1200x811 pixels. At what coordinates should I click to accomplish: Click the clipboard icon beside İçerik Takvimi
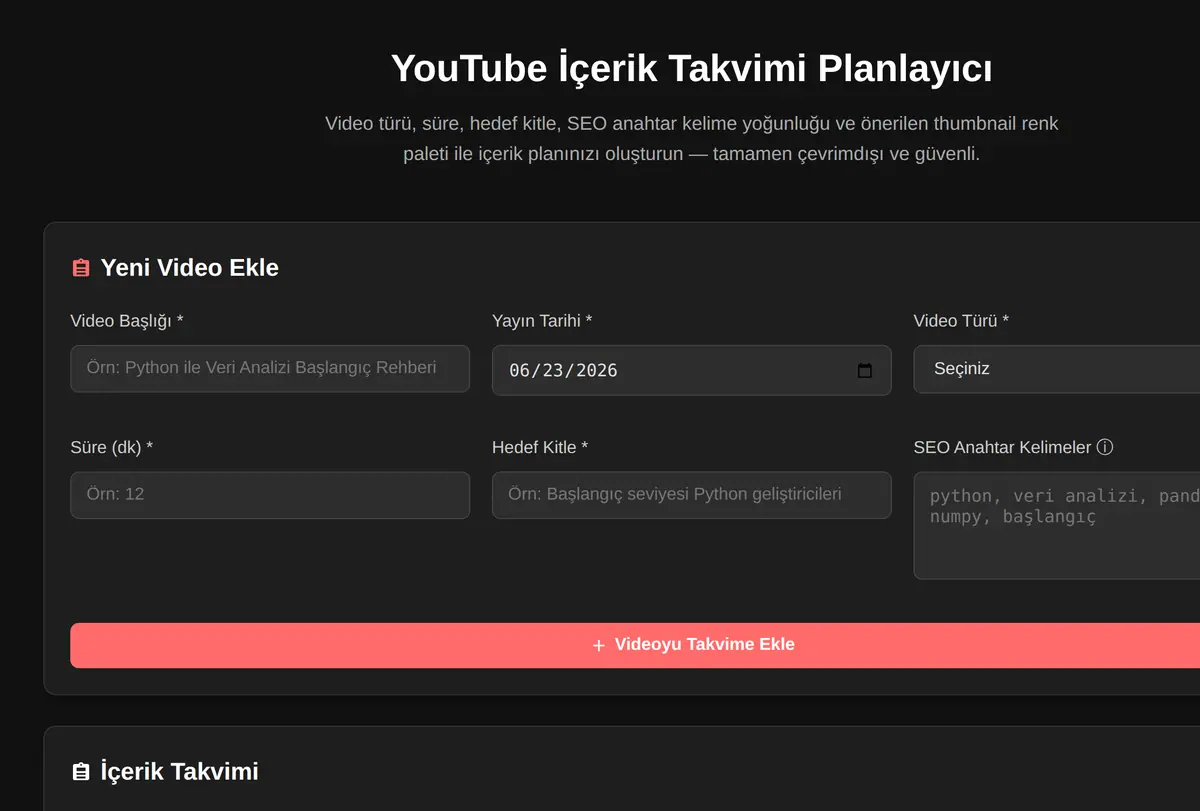coord(81,772)
